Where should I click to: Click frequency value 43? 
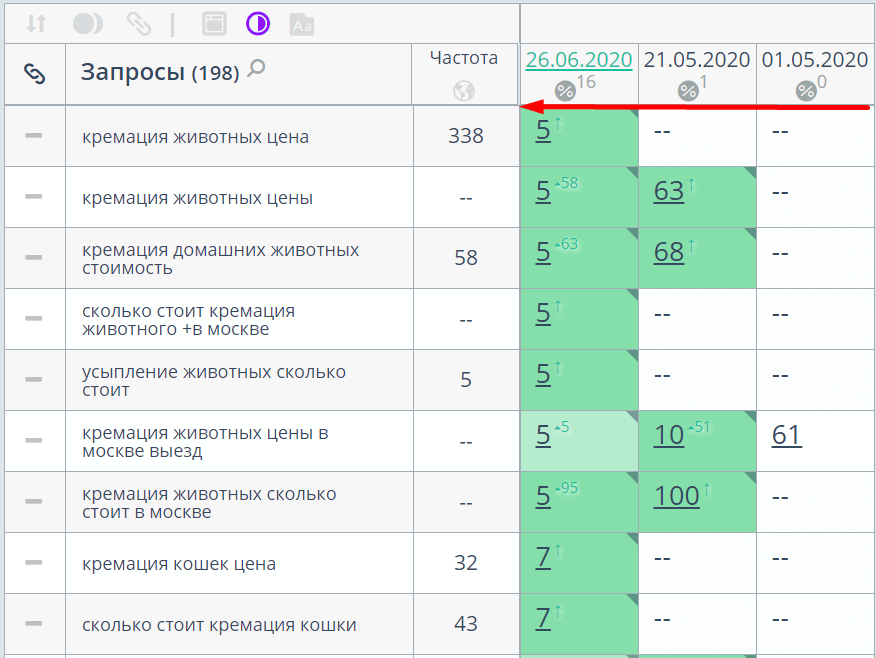[466, 623]
